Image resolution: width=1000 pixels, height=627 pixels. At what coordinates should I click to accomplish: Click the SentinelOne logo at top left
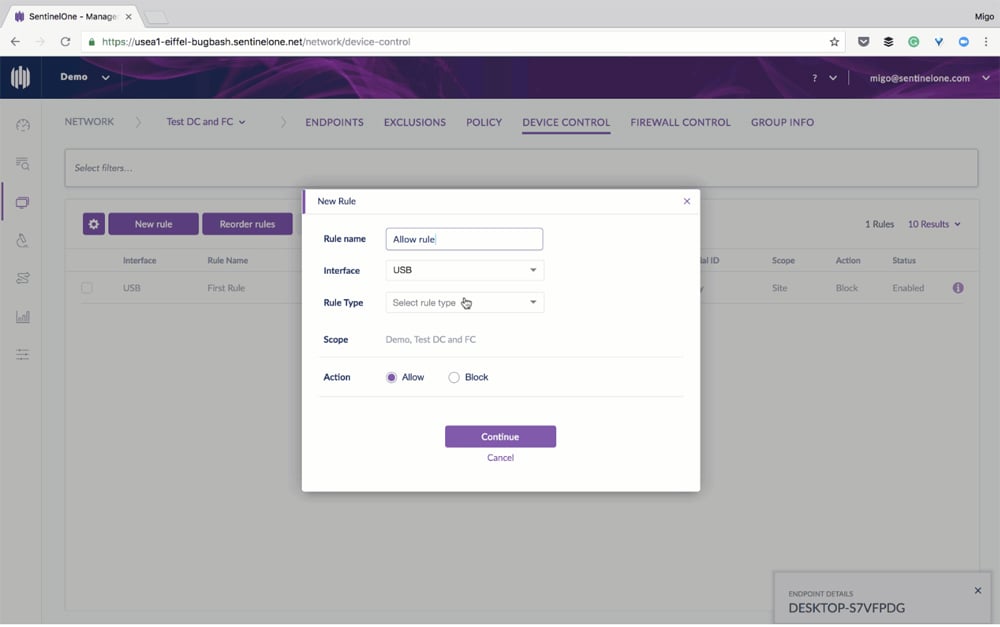[20, 78]
